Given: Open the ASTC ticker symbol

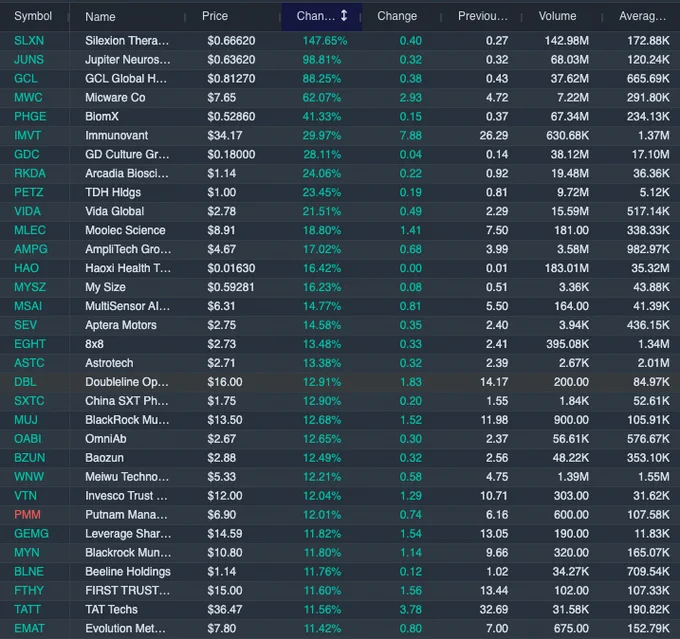Looking at the screenshot, I should pyautogui.click(x=29, y=363).
